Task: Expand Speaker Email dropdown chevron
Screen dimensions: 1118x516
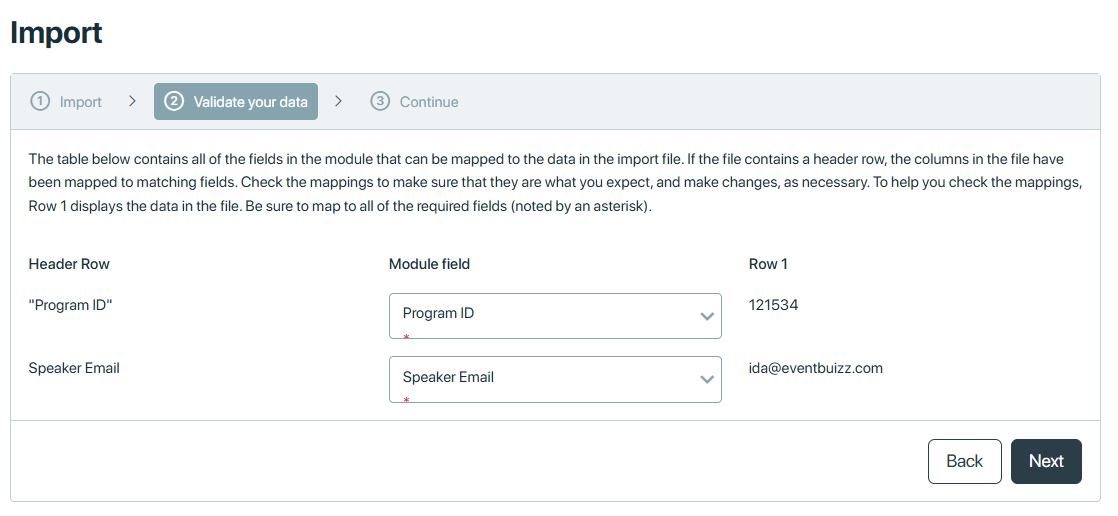Action: pyautogui.click(x=707, y=379)
